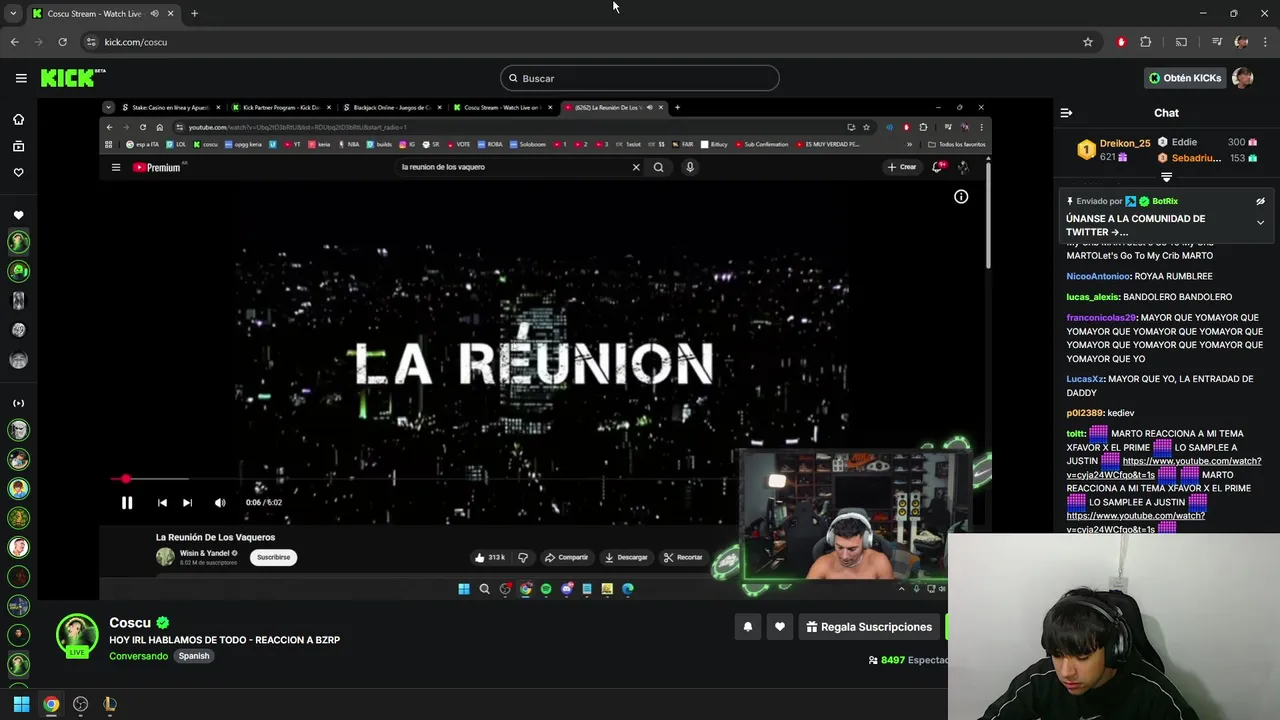Click the YouTube Compartir button
Image resolution: width=1280 pixels, height=720 pixels.
coord(566,557)
